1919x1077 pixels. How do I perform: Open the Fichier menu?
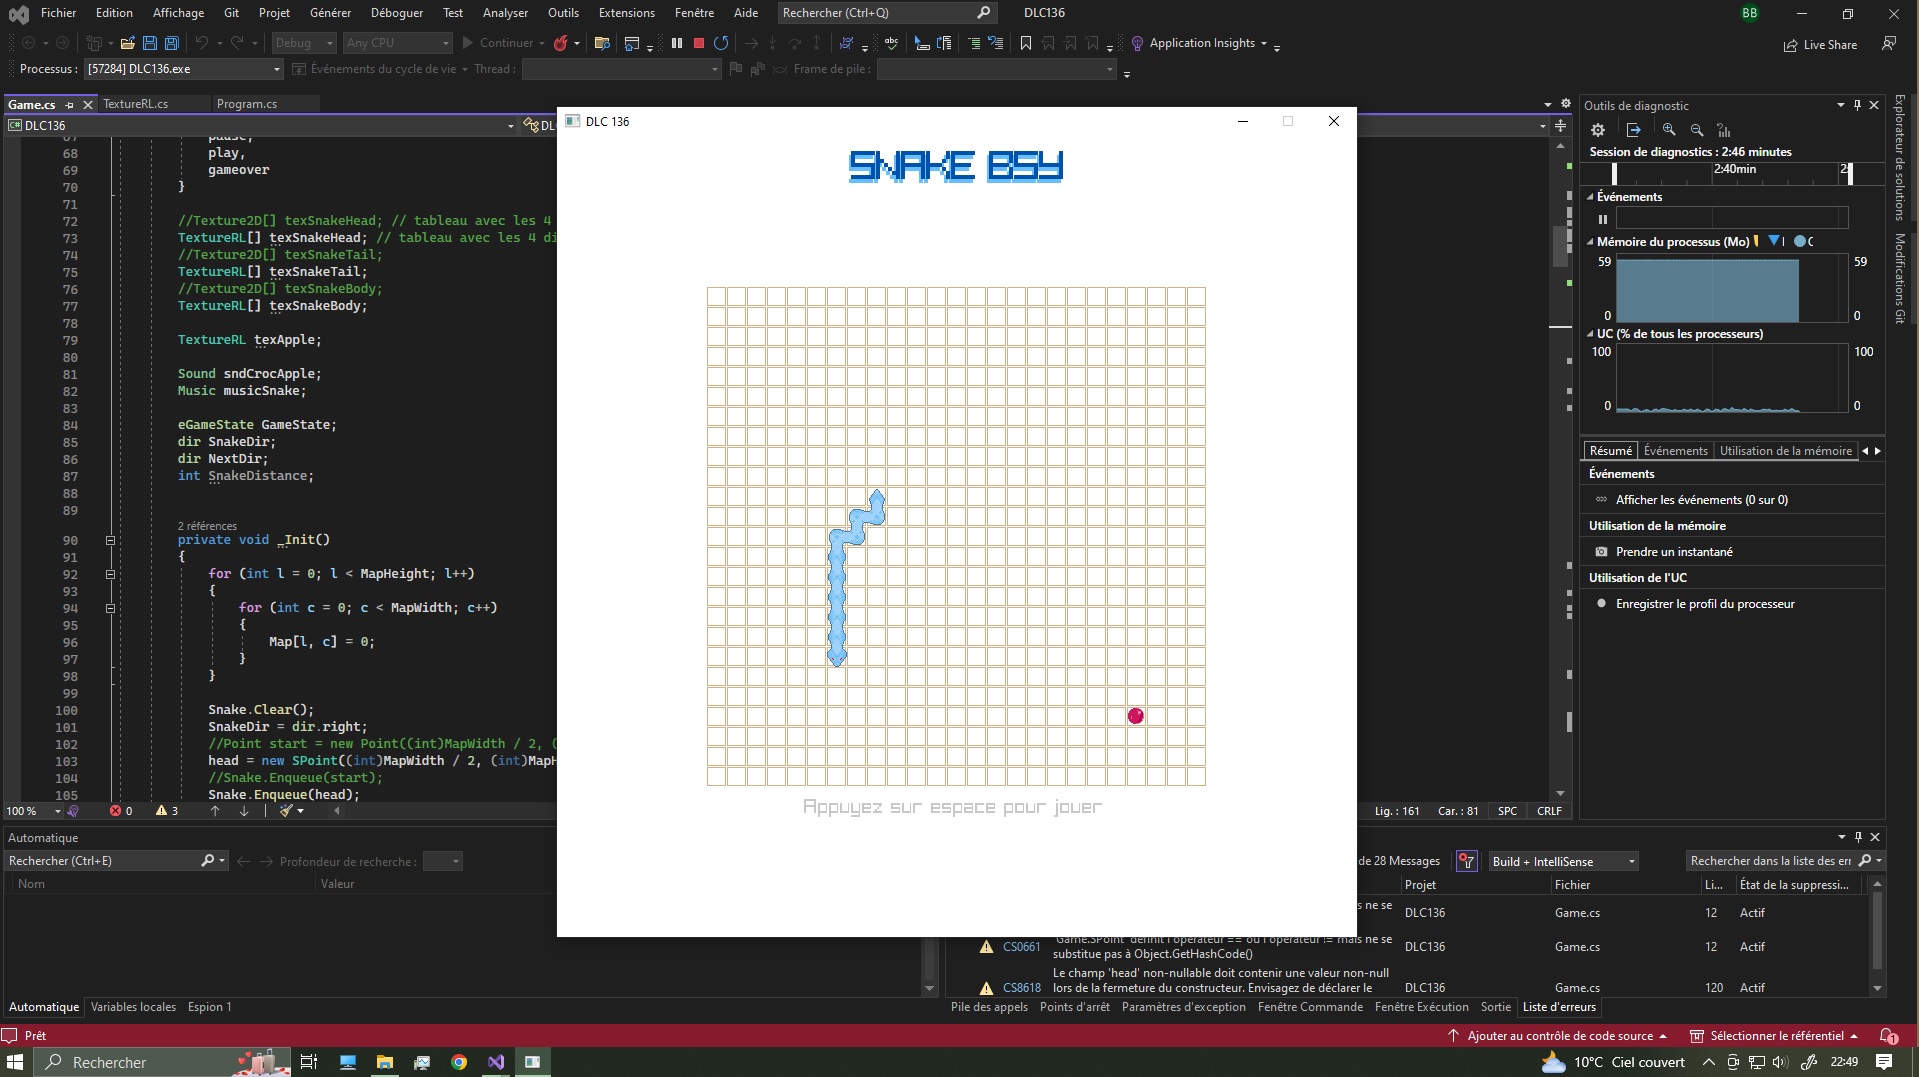point(58,13)
